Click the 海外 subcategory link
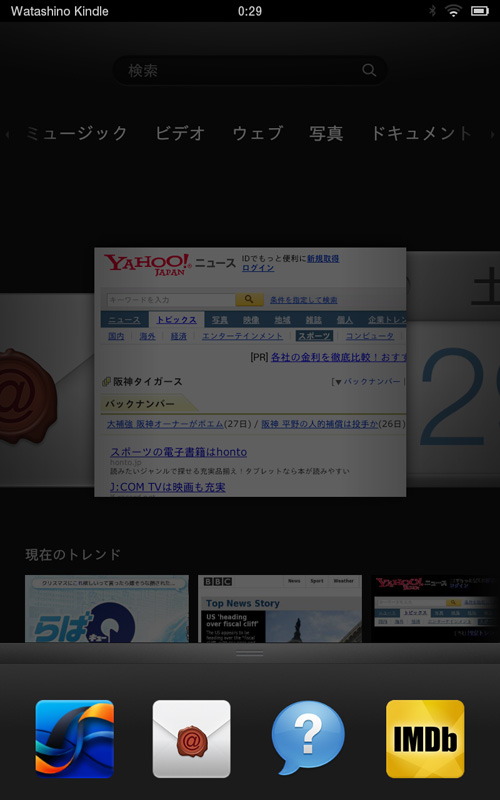Screen dimensions: 500x800 pyautogui.click(x=147, y=336)
